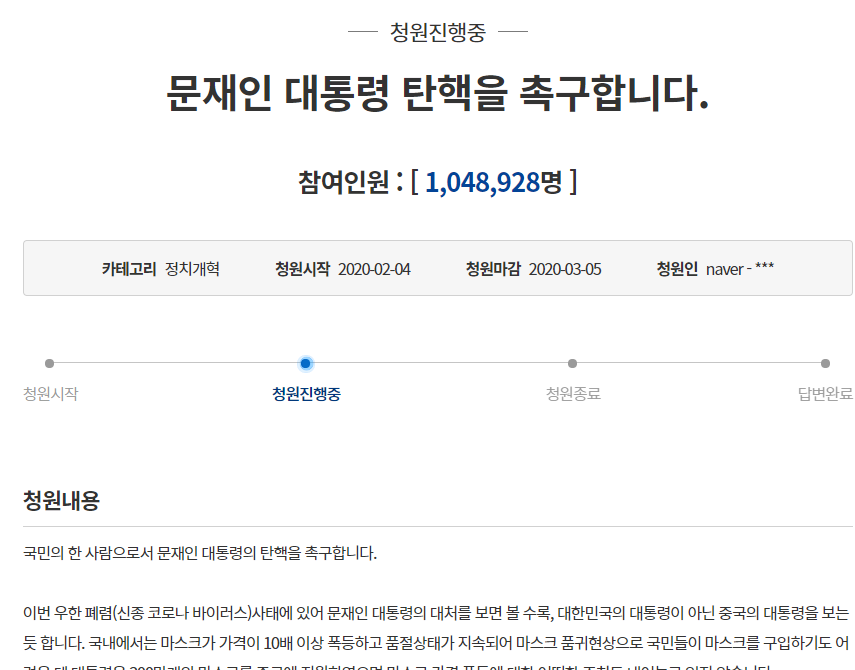This screenshot has height=670, width=855.
Task: Click the petition title 문재인 대통령 탄핵을 촉구합니다.
Action: (x=437, y=94)
